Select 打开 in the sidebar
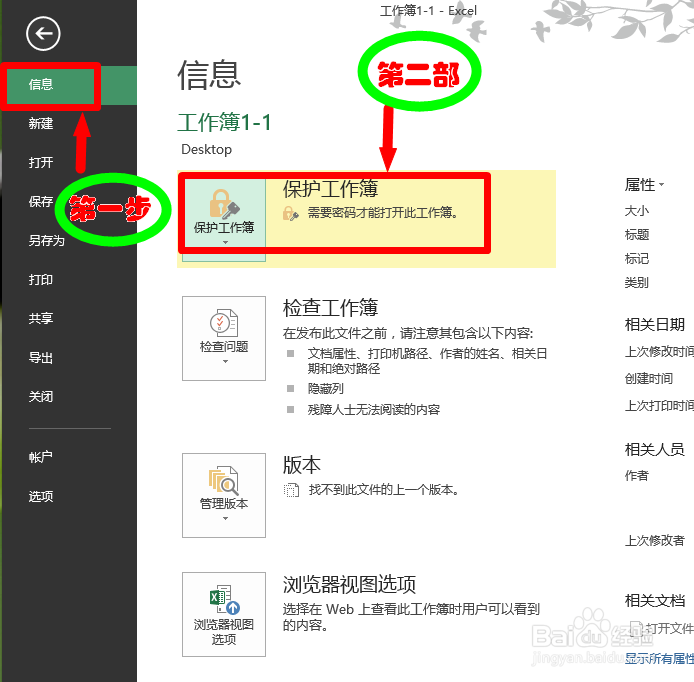 pyautogui.click(x=41, y=162)
